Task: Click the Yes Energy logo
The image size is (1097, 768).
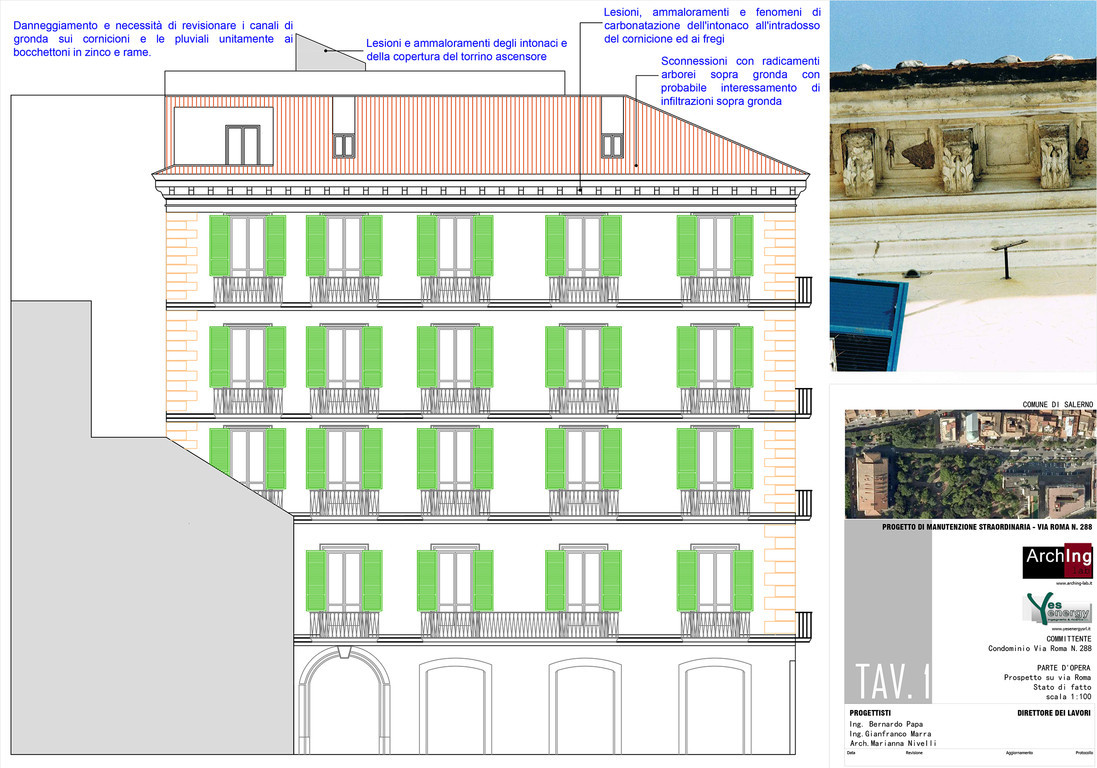Action: point(1057,608)
